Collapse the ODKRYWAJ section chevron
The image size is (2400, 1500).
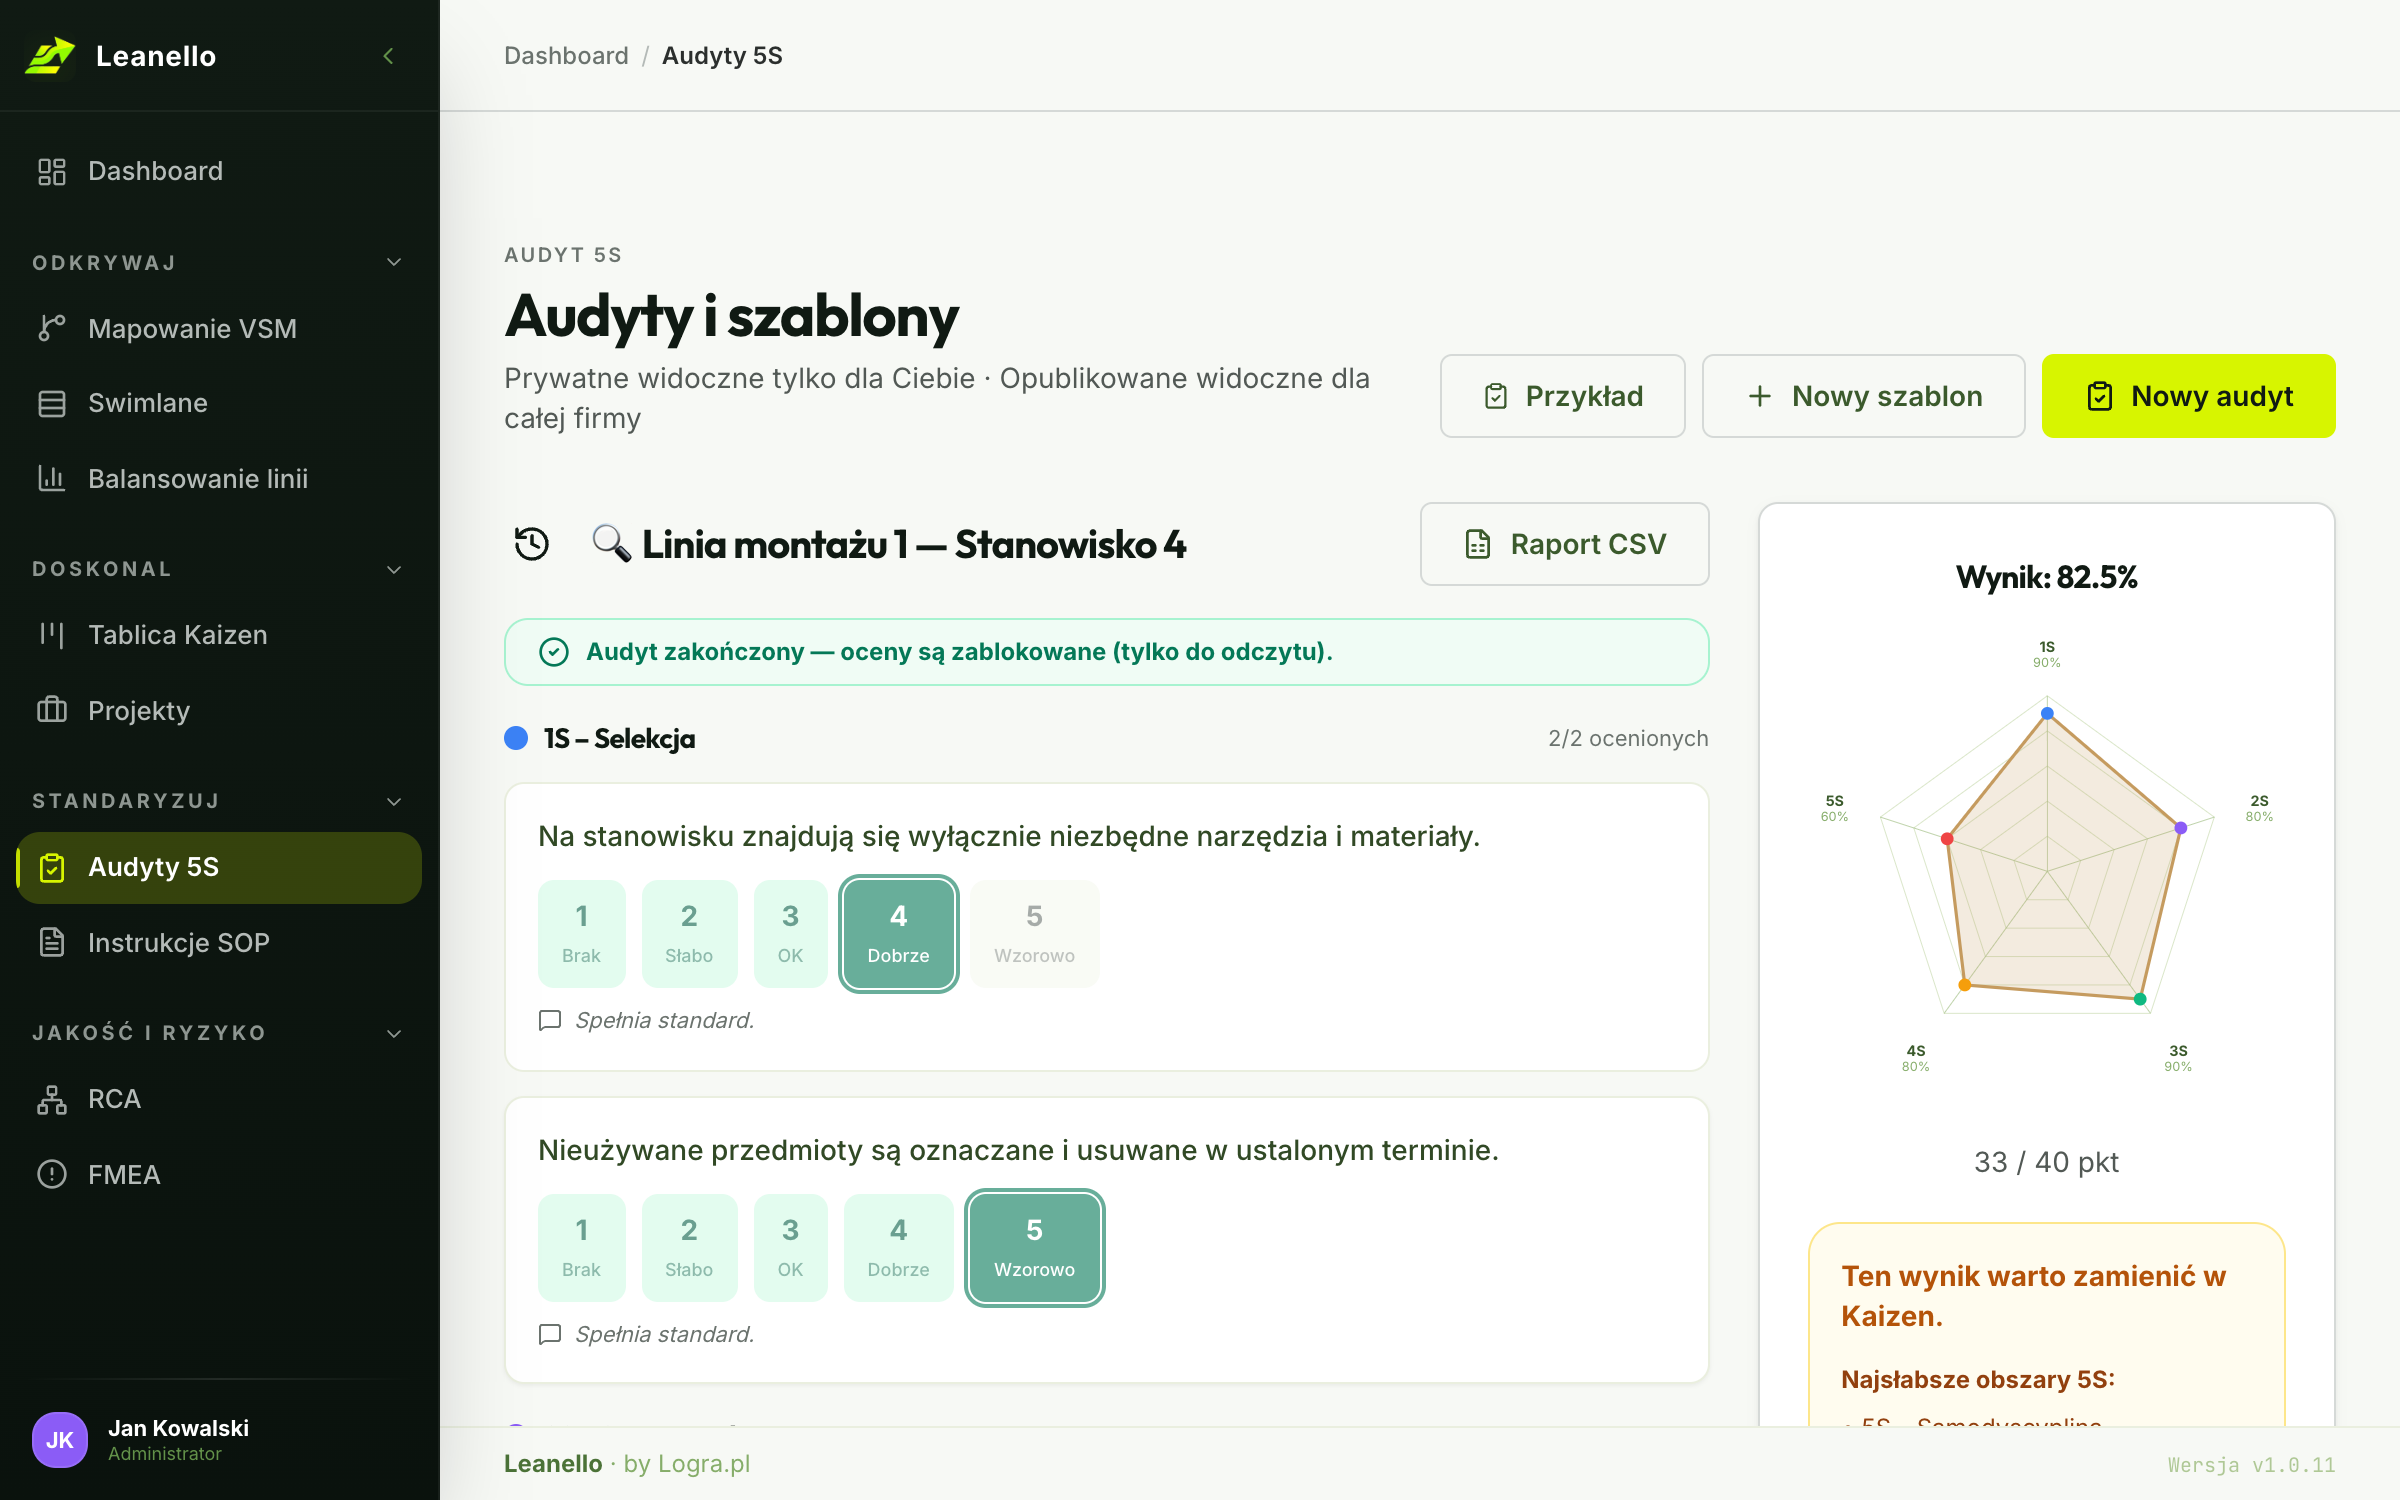coord(394,262)
